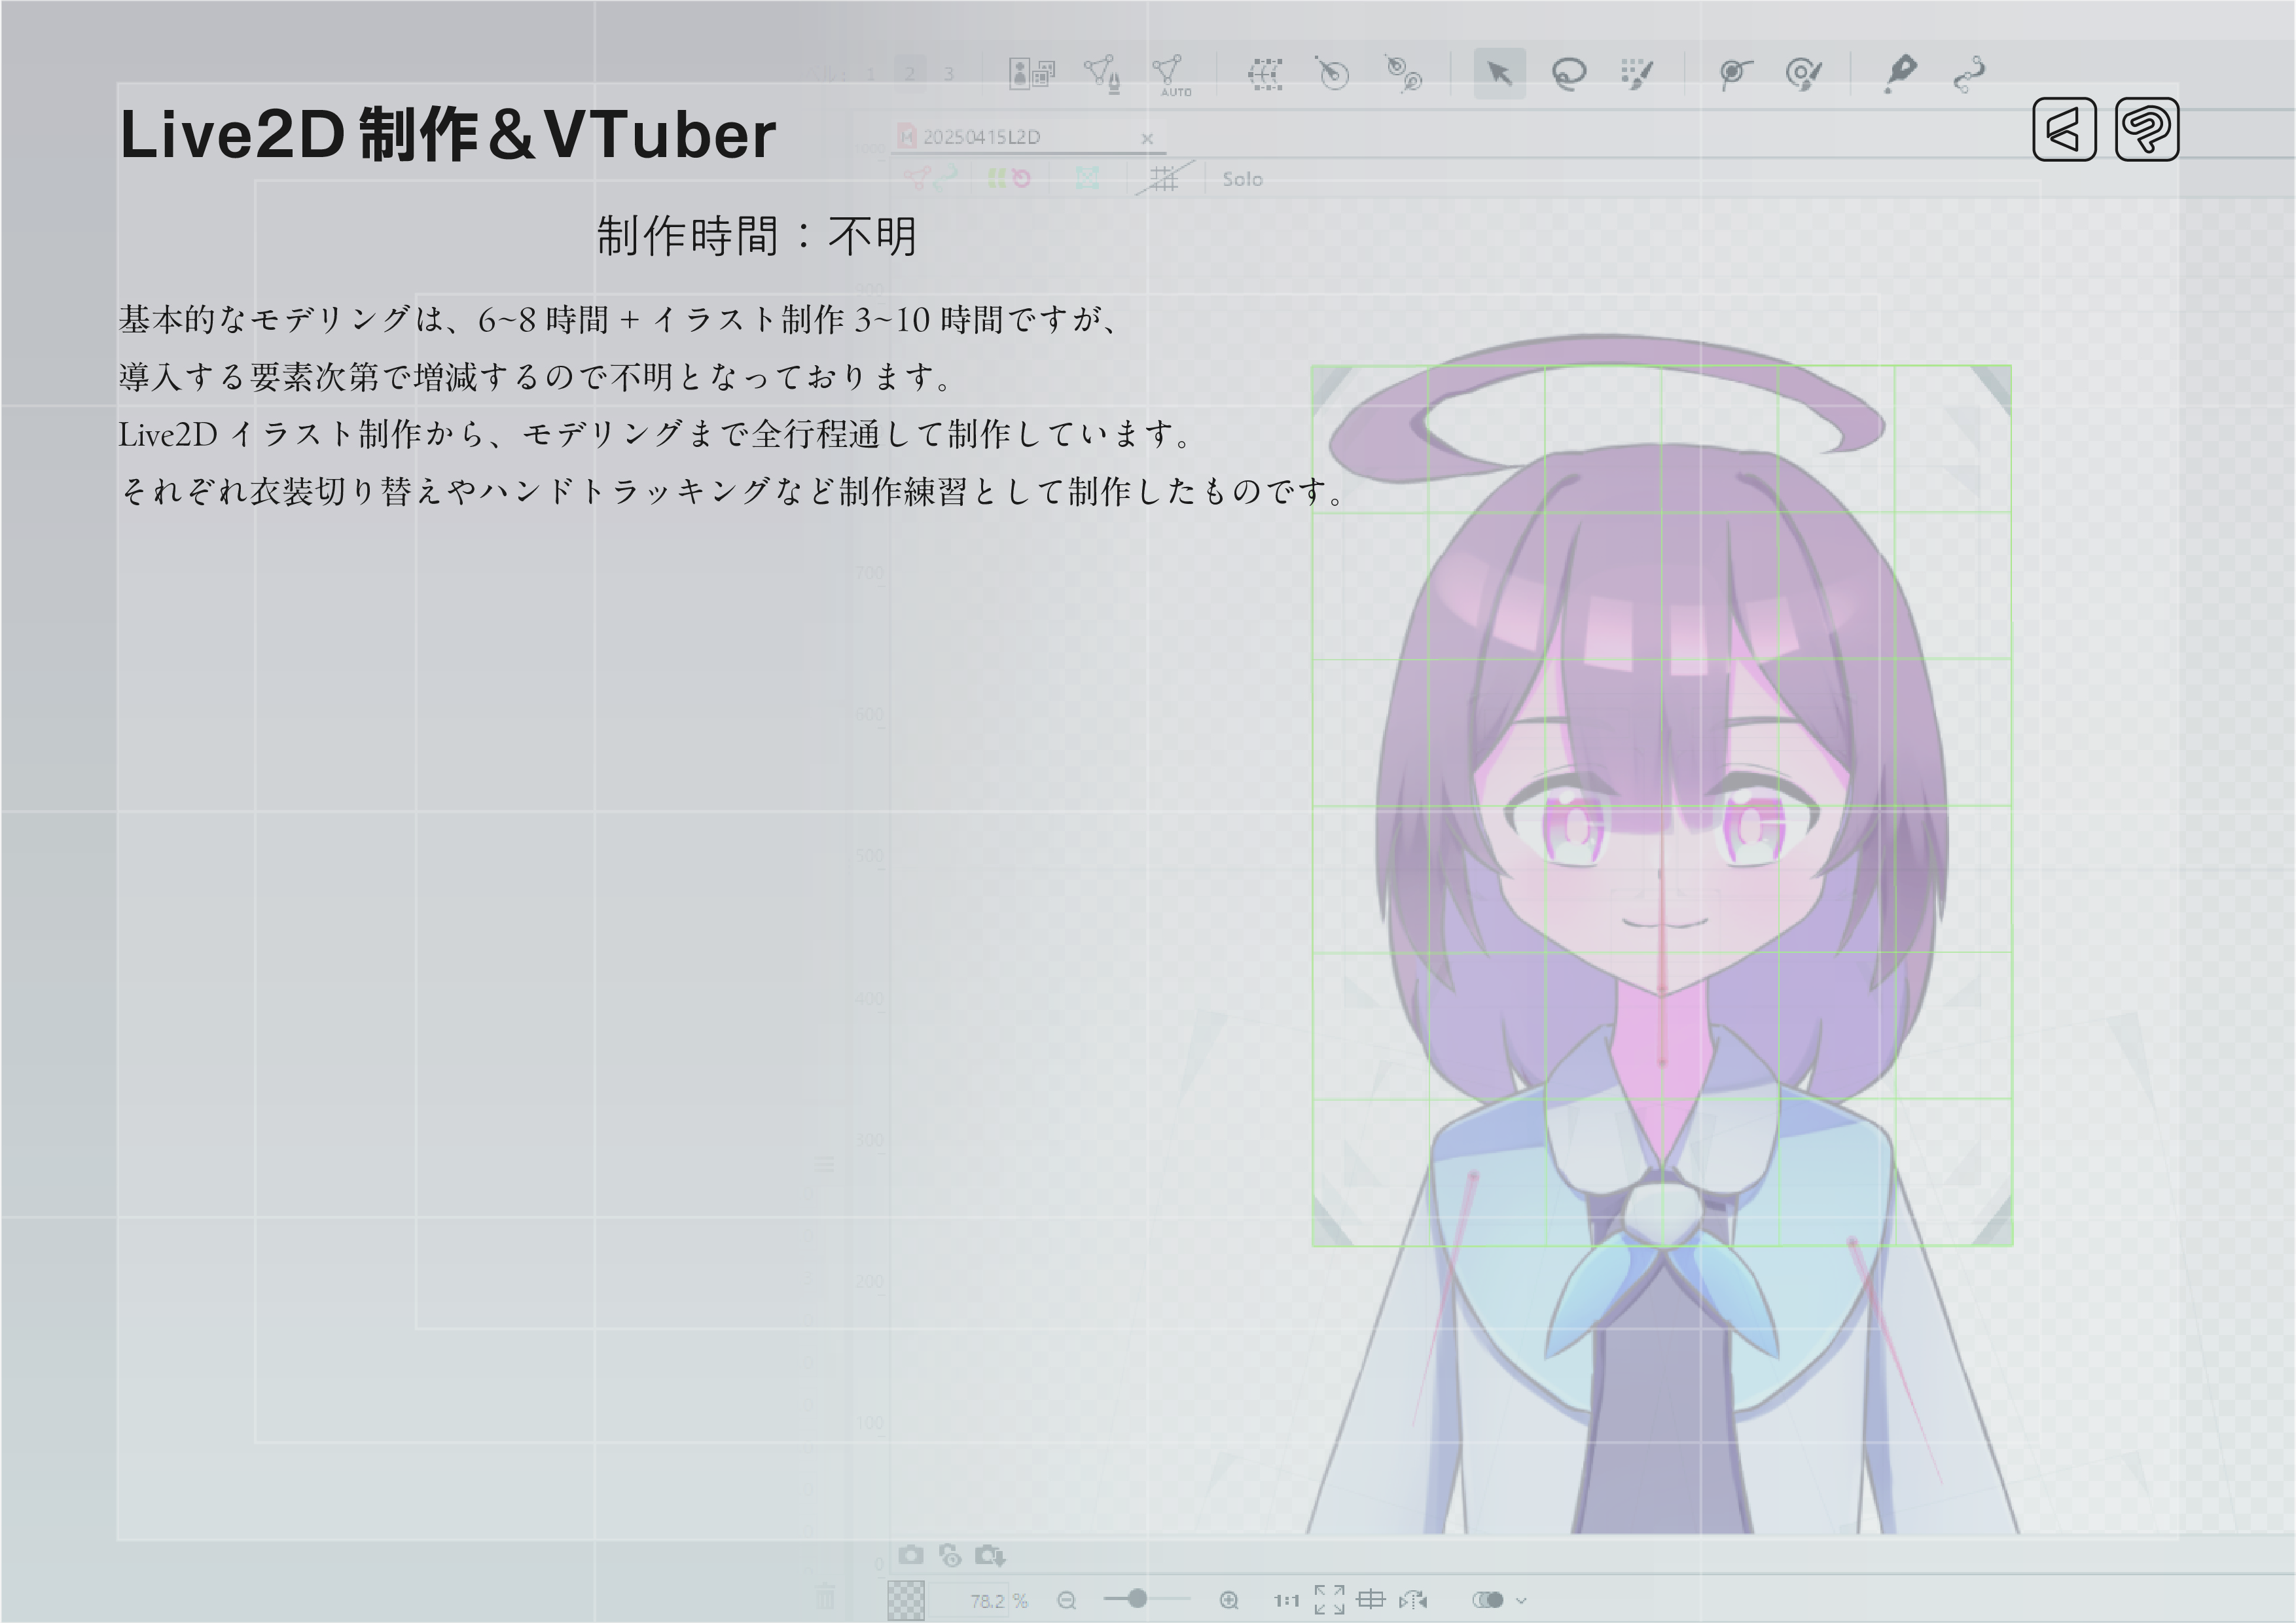Click the zoom out magnifier icon
Viewport: 2296px width, 1623px height.
1067,1601
